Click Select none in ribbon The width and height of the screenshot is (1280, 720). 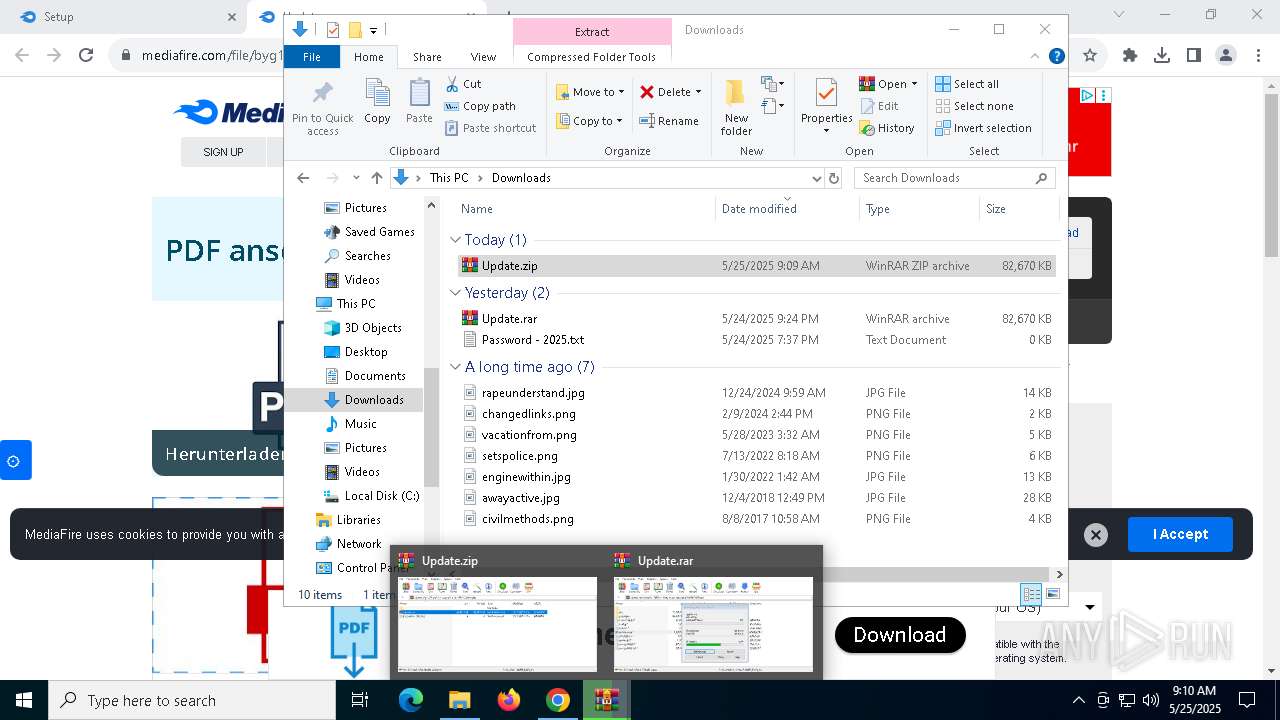tap(974, 106)
